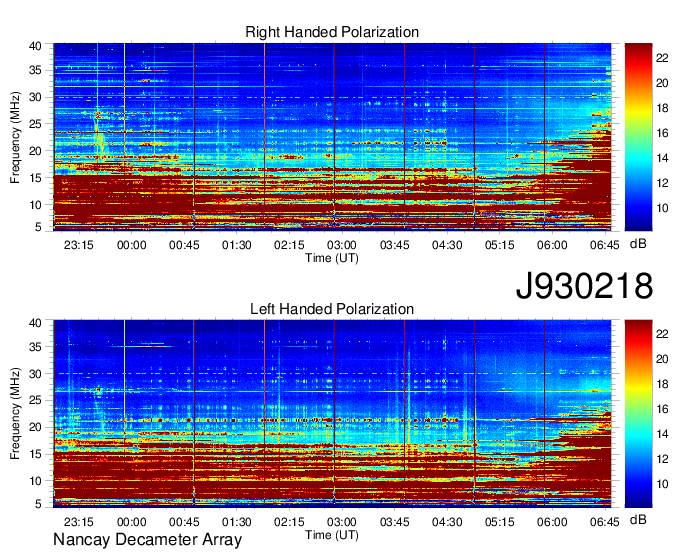Click the 25 MHz tick label of bottom plot
The height and width of the screenshot is (552, 680).
click(x=36, y=400)
